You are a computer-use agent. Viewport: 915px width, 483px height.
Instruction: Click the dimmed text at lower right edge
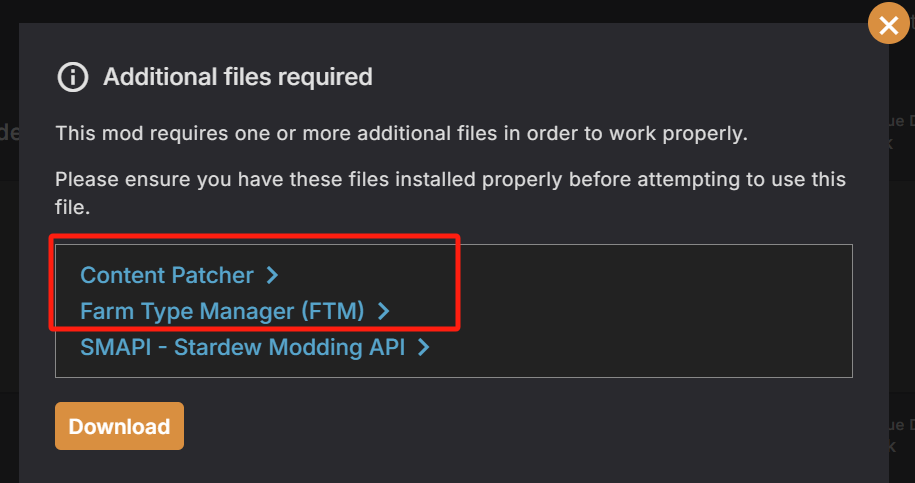[902, 435]
